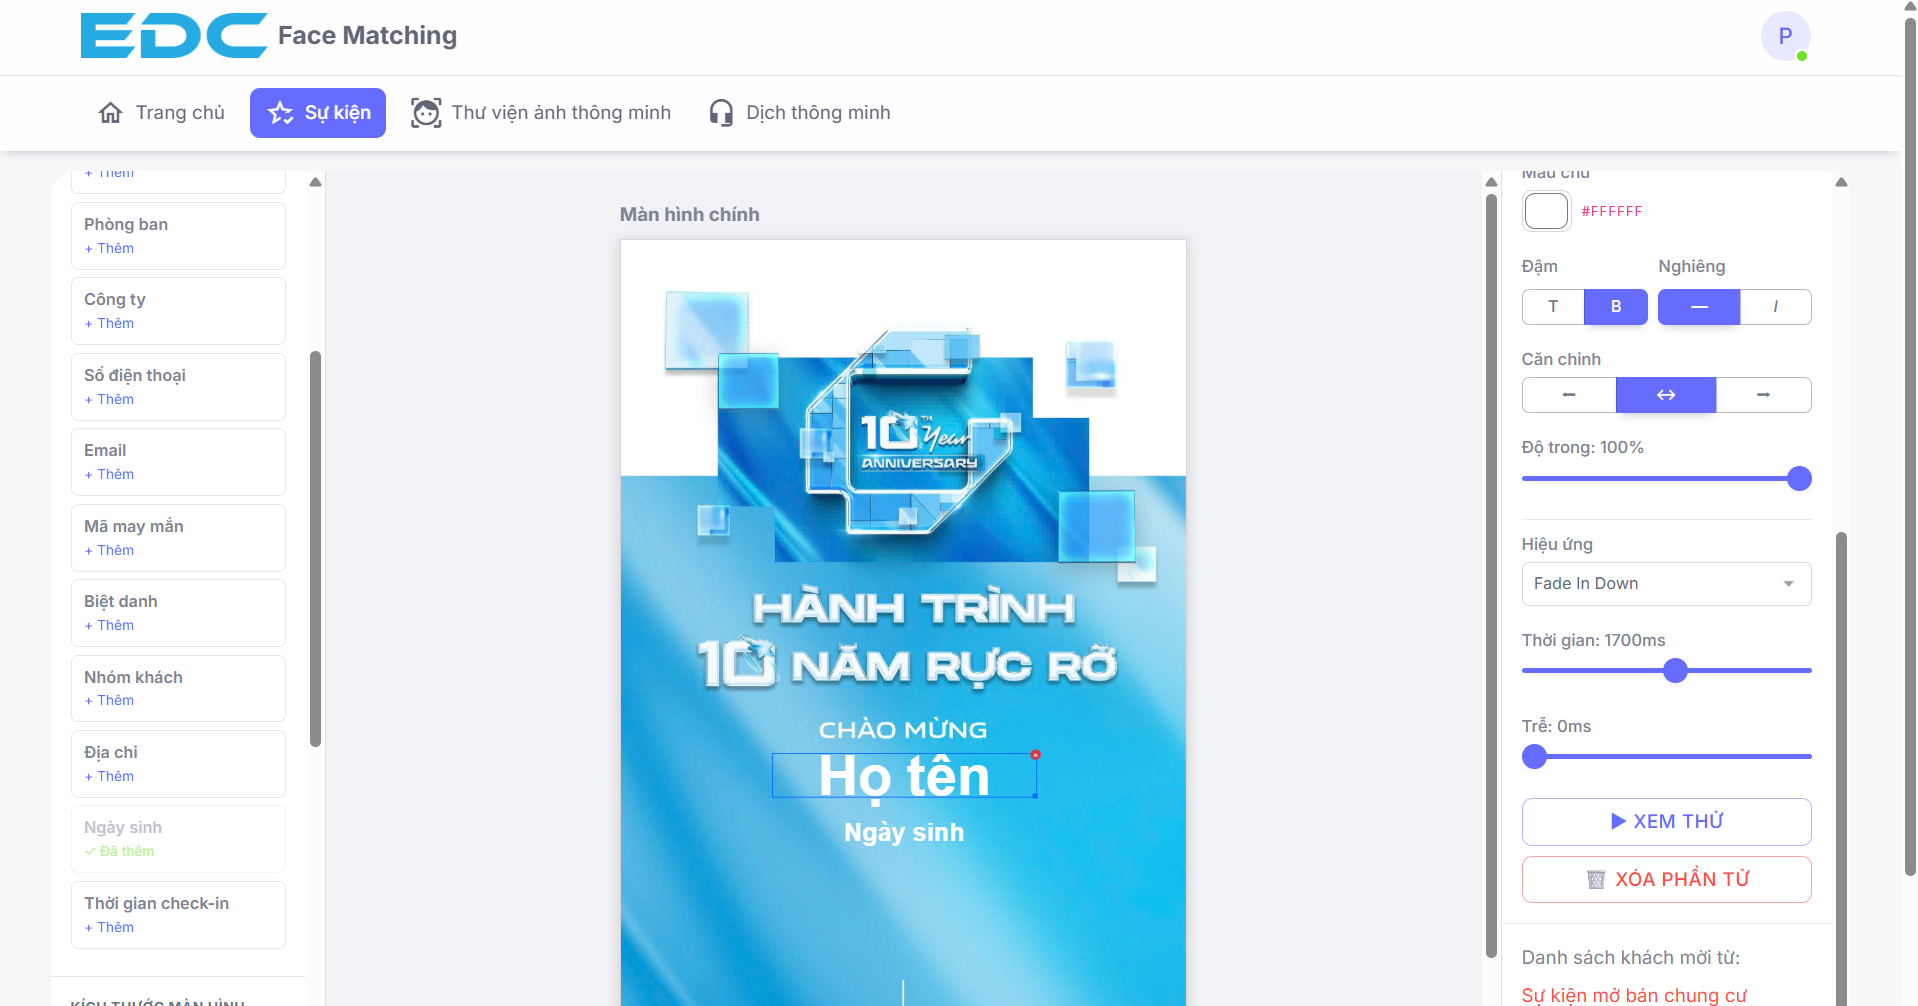Image resolution: width=1918 pixels, height=1006 pixels.
Task: Click the trash icon in XÓA PHẦN TỬ
Action: click(1596, 880)
